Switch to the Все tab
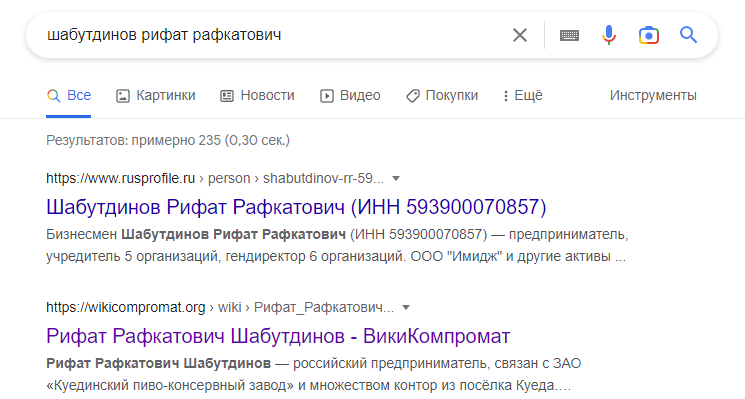Image resolution: width=745 pixels, height=399 pixels. [69, 95]
